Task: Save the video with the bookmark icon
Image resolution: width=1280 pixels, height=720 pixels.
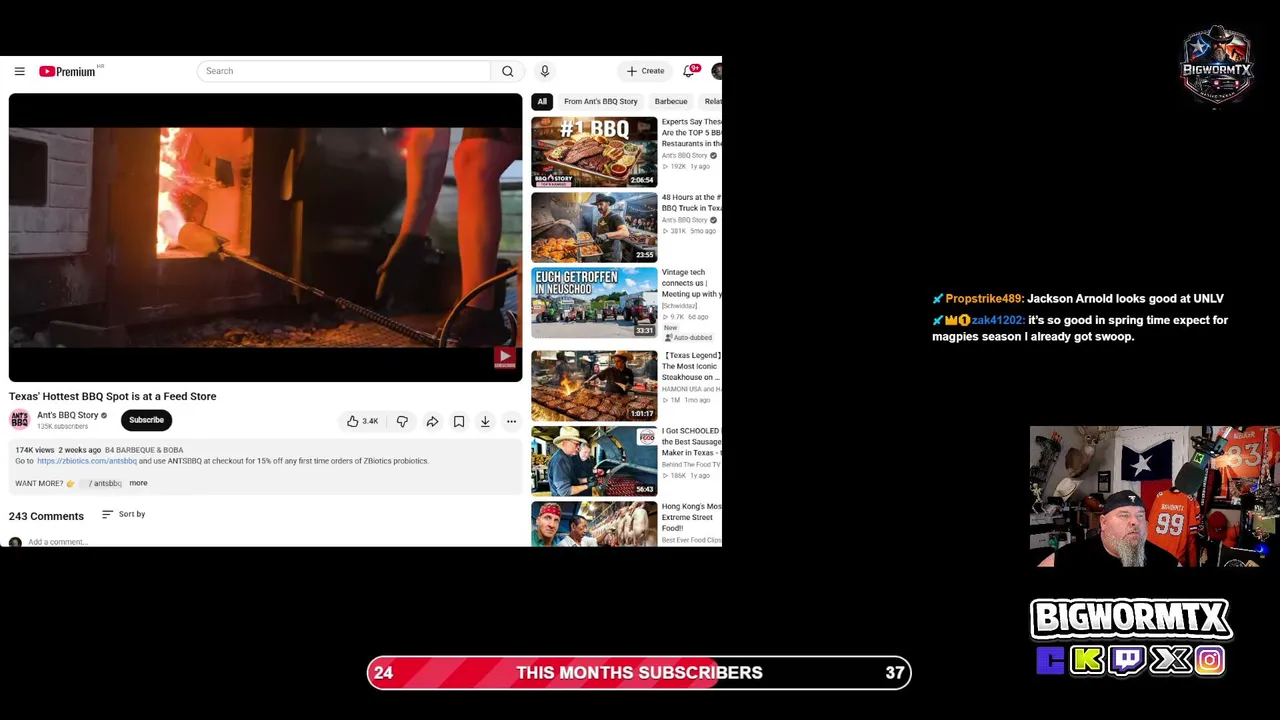Action: coord(459,421)
